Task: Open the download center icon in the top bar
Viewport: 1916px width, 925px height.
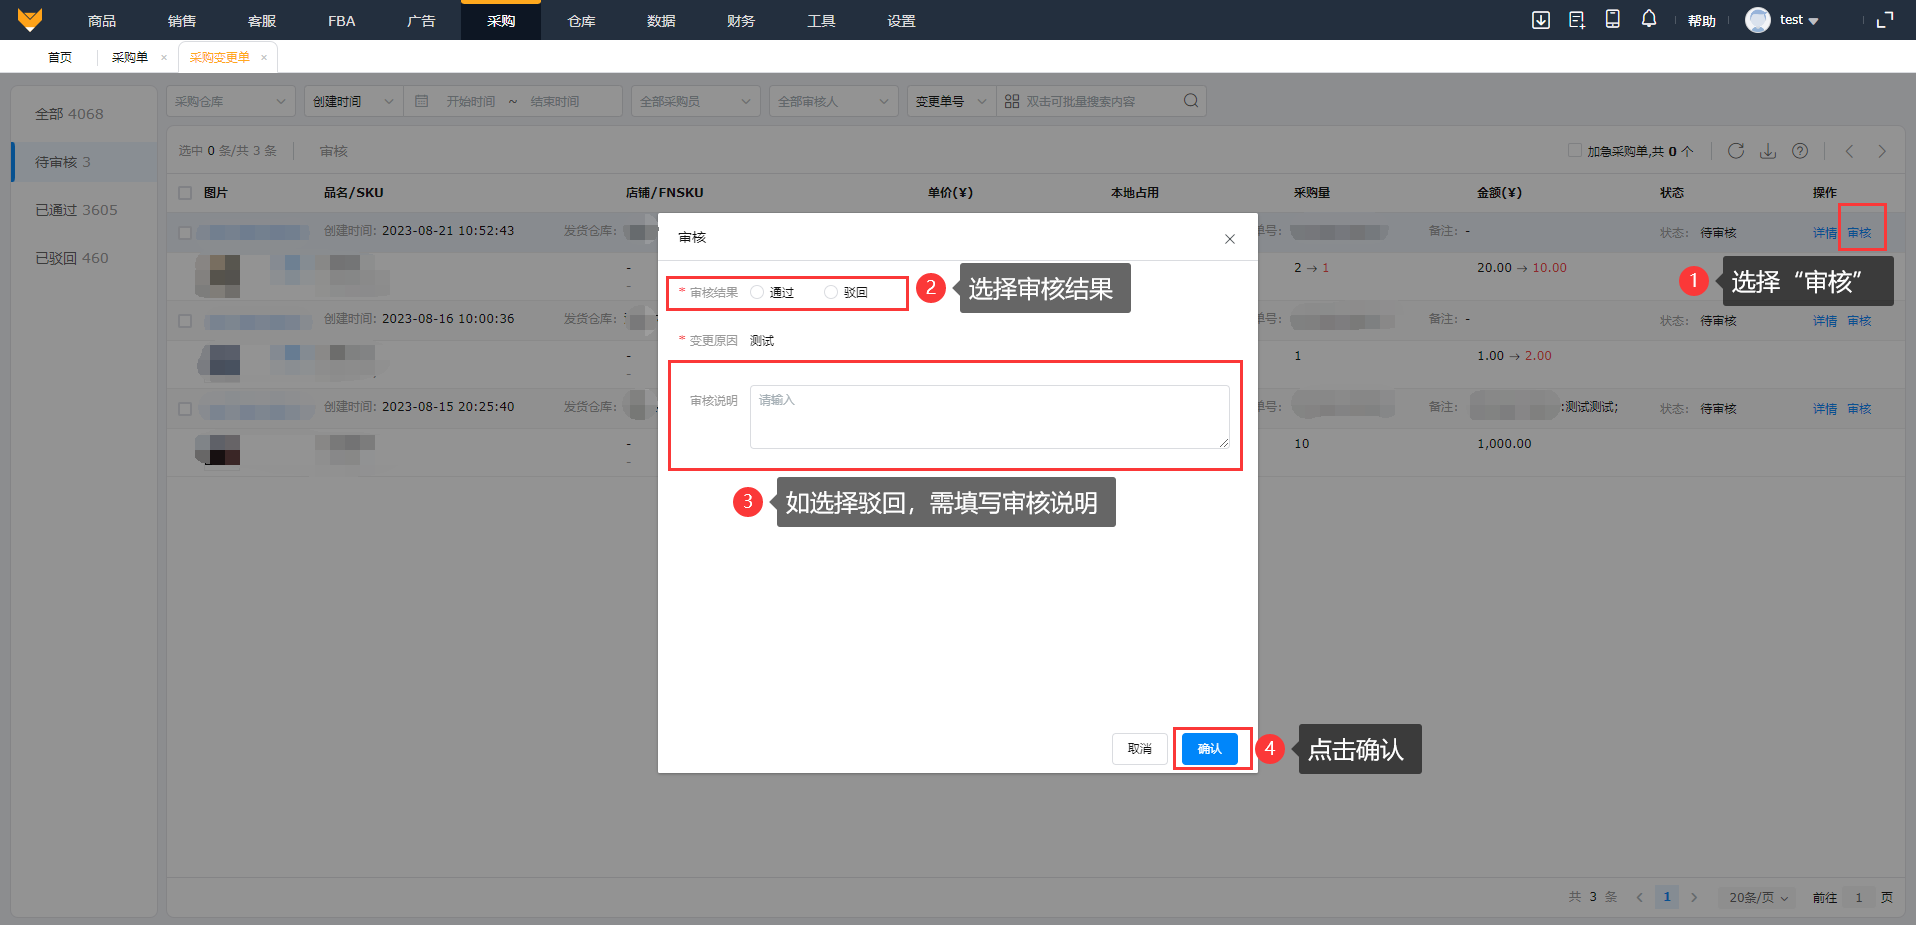Action: coord(1541,20)
